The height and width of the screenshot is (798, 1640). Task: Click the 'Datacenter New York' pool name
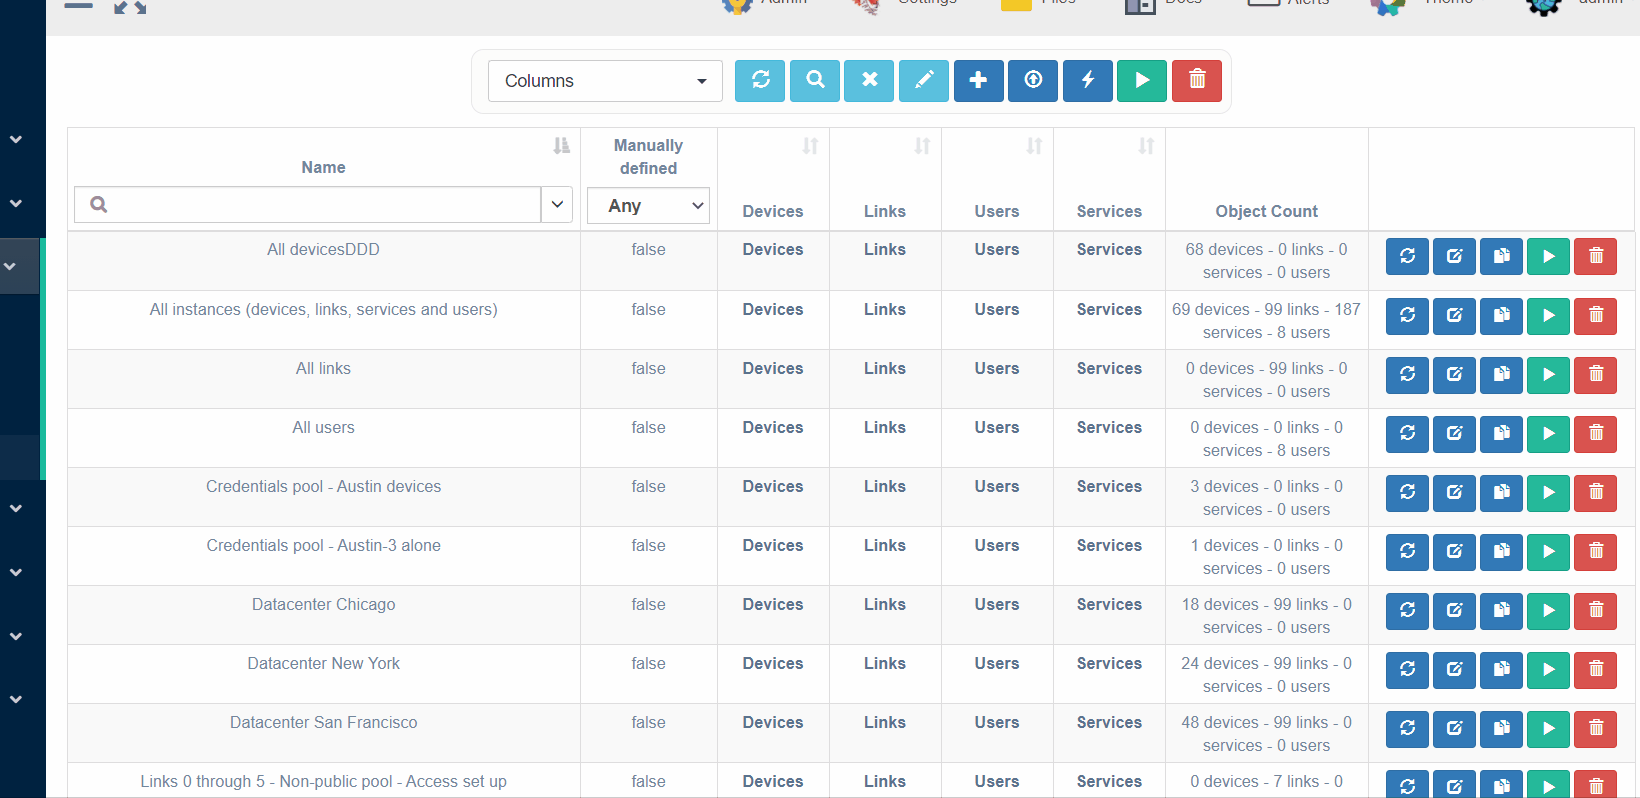(x=324, y=664)
